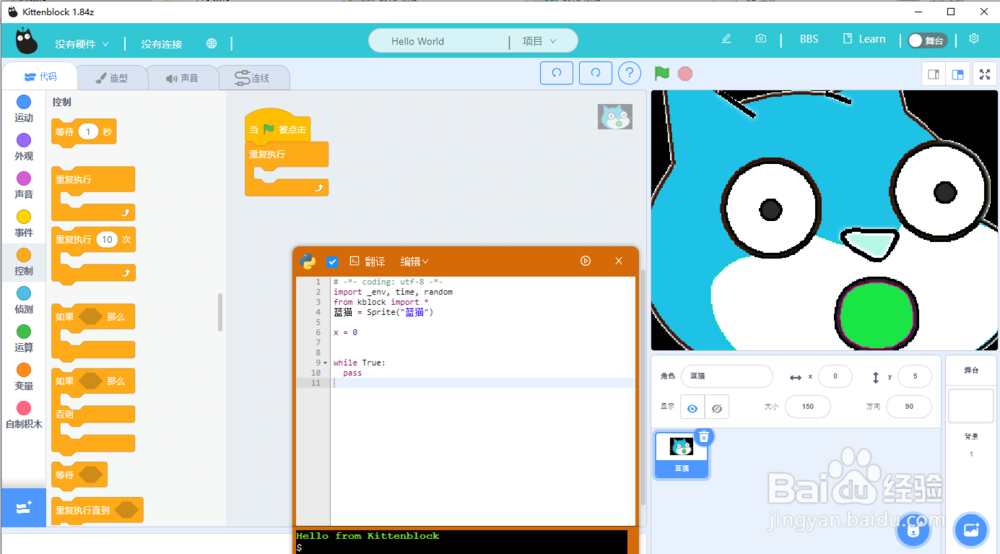Switch to the 连线 wiring tab
The image size is (1000, 554).
tap(253, 78)
